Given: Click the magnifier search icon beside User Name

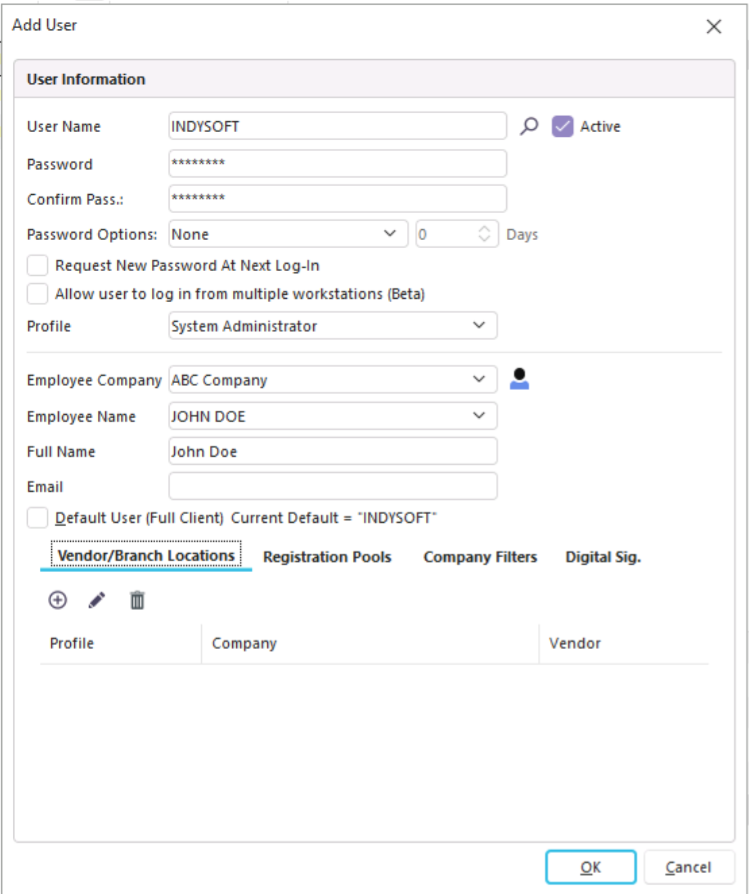Looking at the screenshot, I should pyautogui.click(x=529, y=126).
